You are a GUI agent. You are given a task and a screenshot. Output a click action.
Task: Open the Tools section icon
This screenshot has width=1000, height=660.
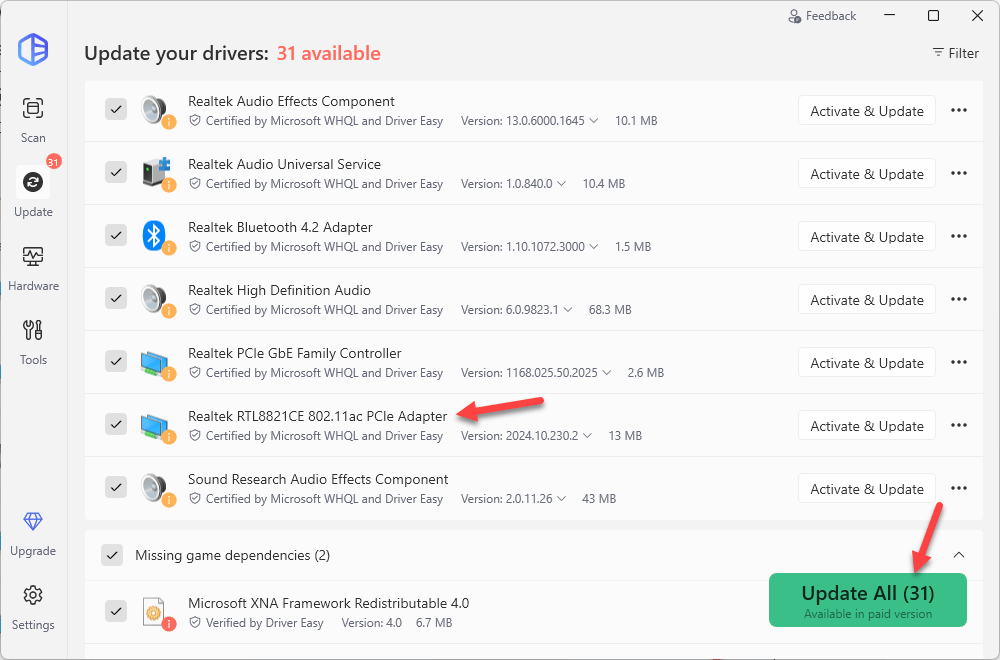pyautogui.click(x=33, y=331)
